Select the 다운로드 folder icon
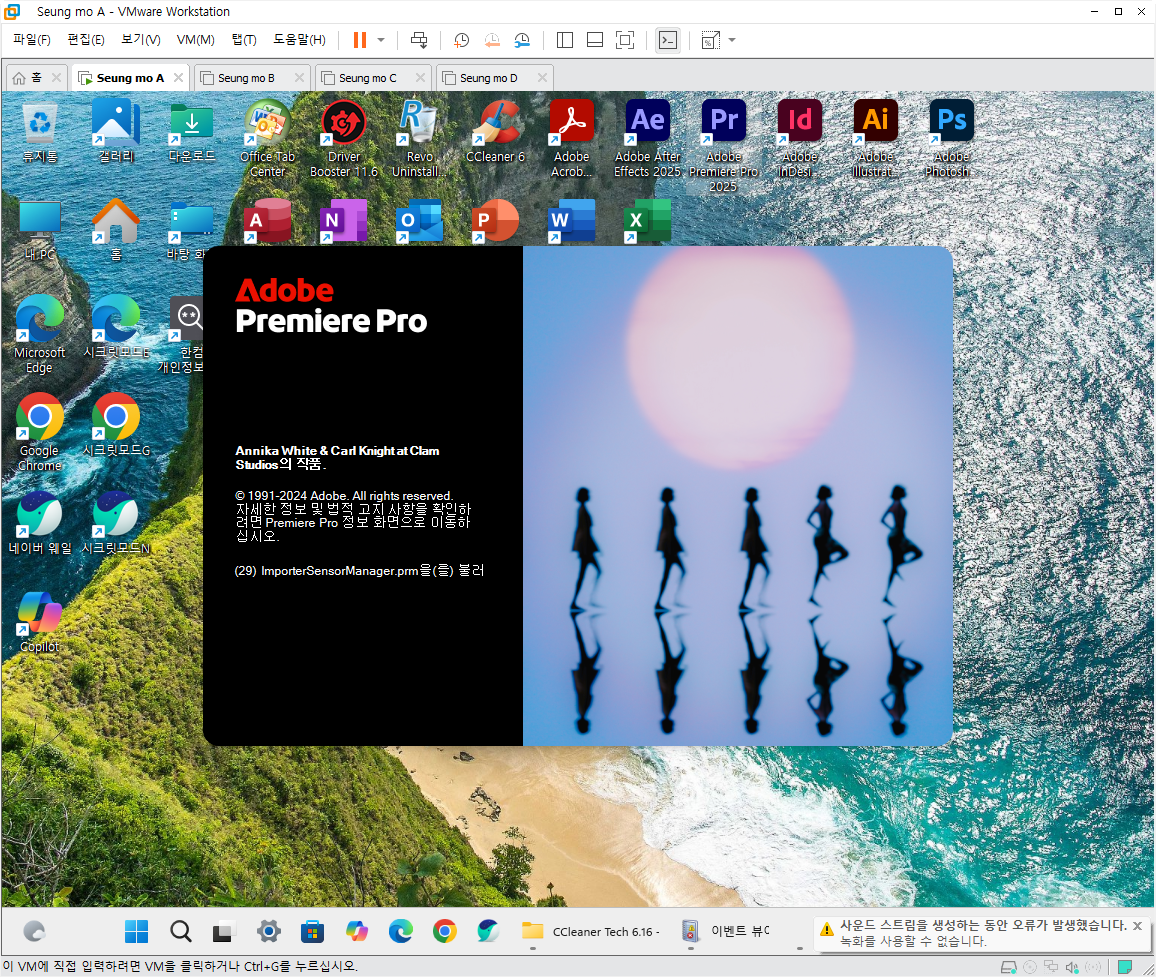 point(192,133)
